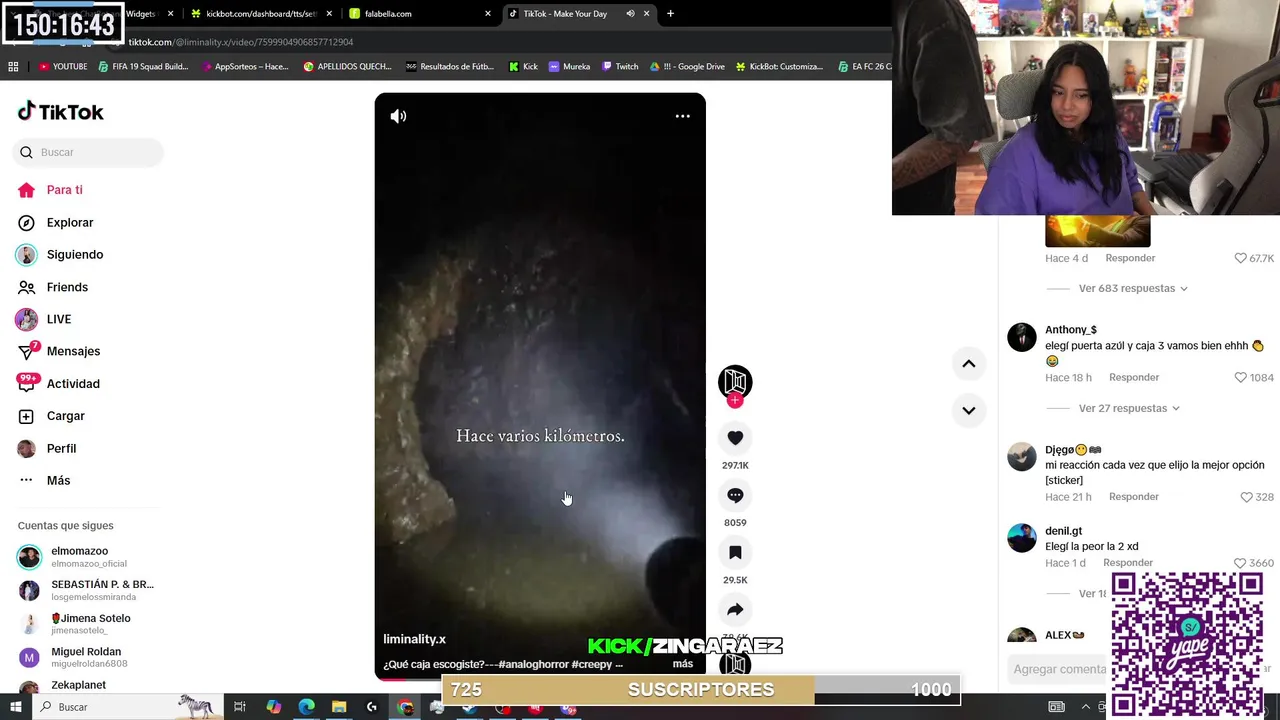
Task: Like the top comment heart showing 67.7K
Action: coord(1240,258)
